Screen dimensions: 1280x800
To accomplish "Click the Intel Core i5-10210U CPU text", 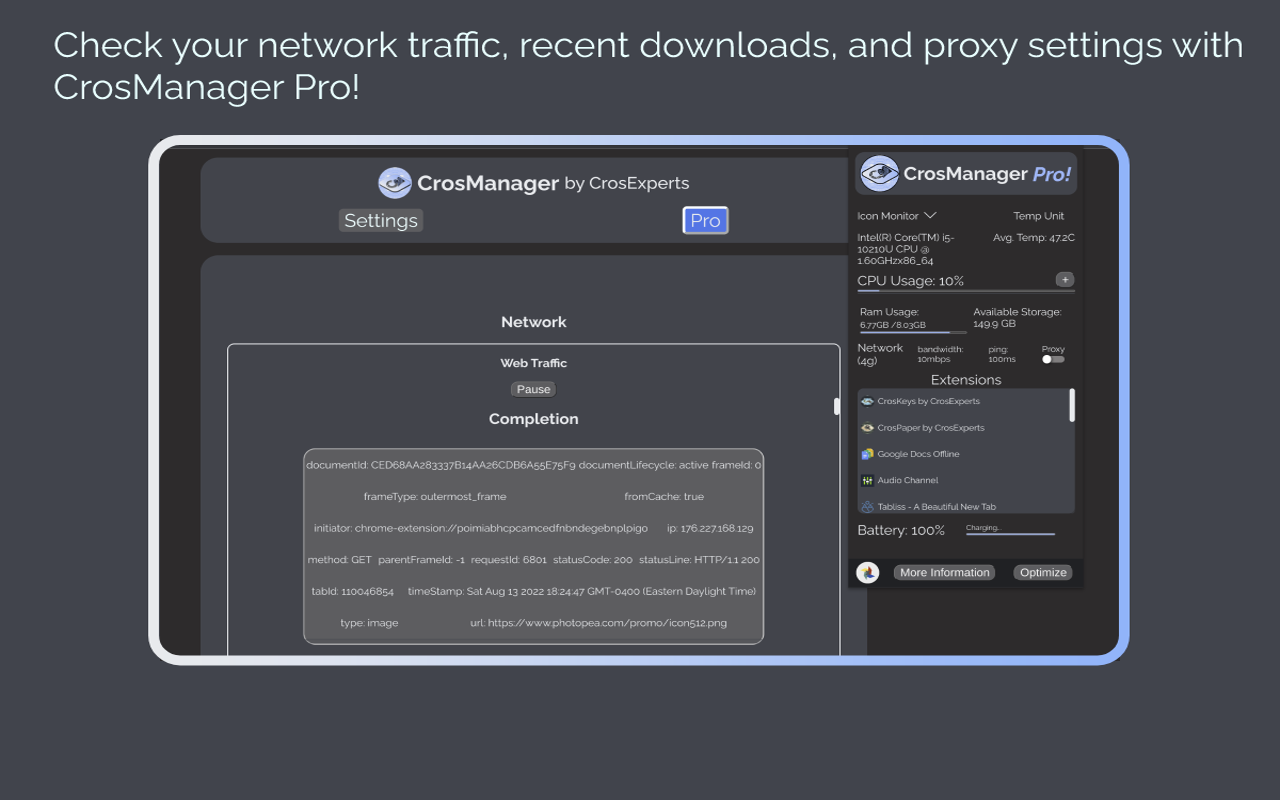I will [906, 249].
